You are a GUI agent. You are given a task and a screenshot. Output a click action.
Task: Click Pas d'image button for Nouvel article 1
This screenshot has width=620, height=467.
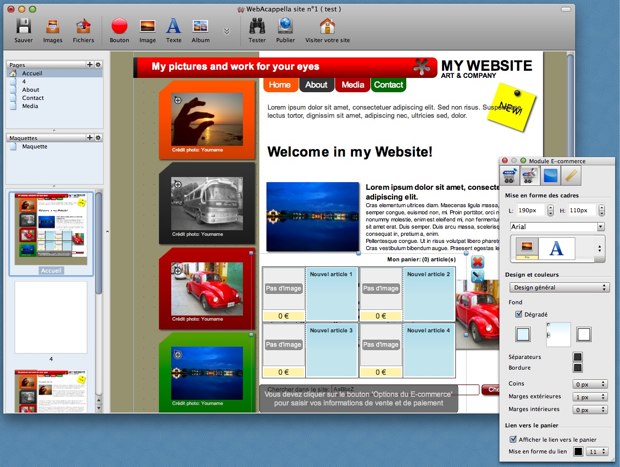[x=284, y=289]
